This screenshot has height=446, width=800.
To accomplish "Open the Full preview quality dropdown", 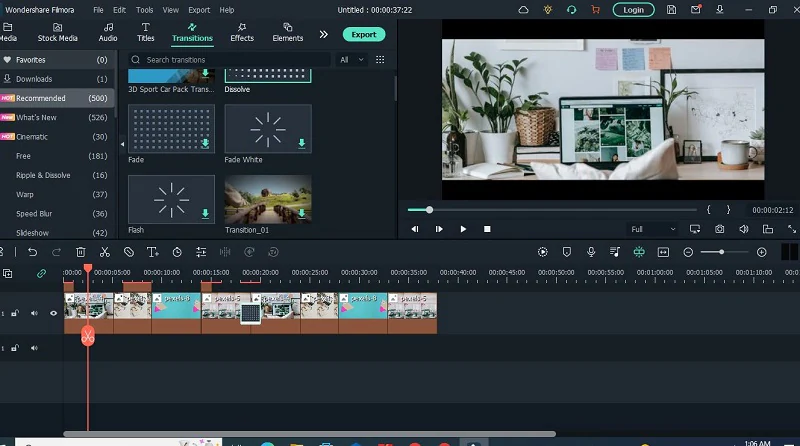I will click(x=650, y=229).
